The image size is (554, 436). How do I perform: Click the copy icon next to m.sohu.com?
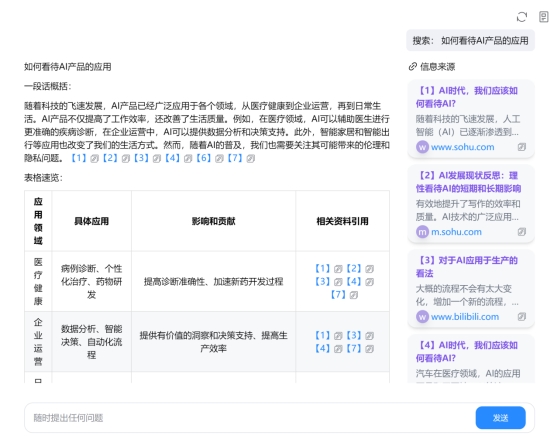(522, 232)
